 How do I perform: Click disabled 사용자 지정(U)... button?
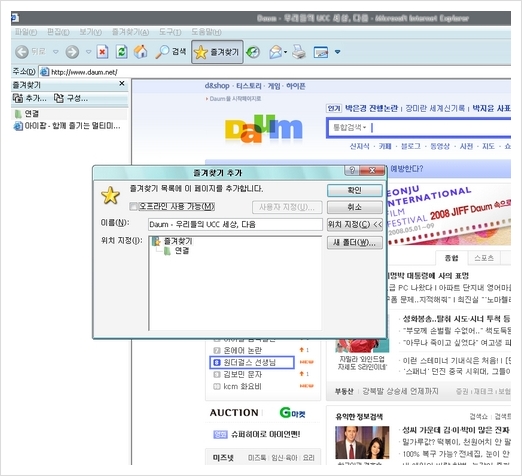tap(287, 207)
